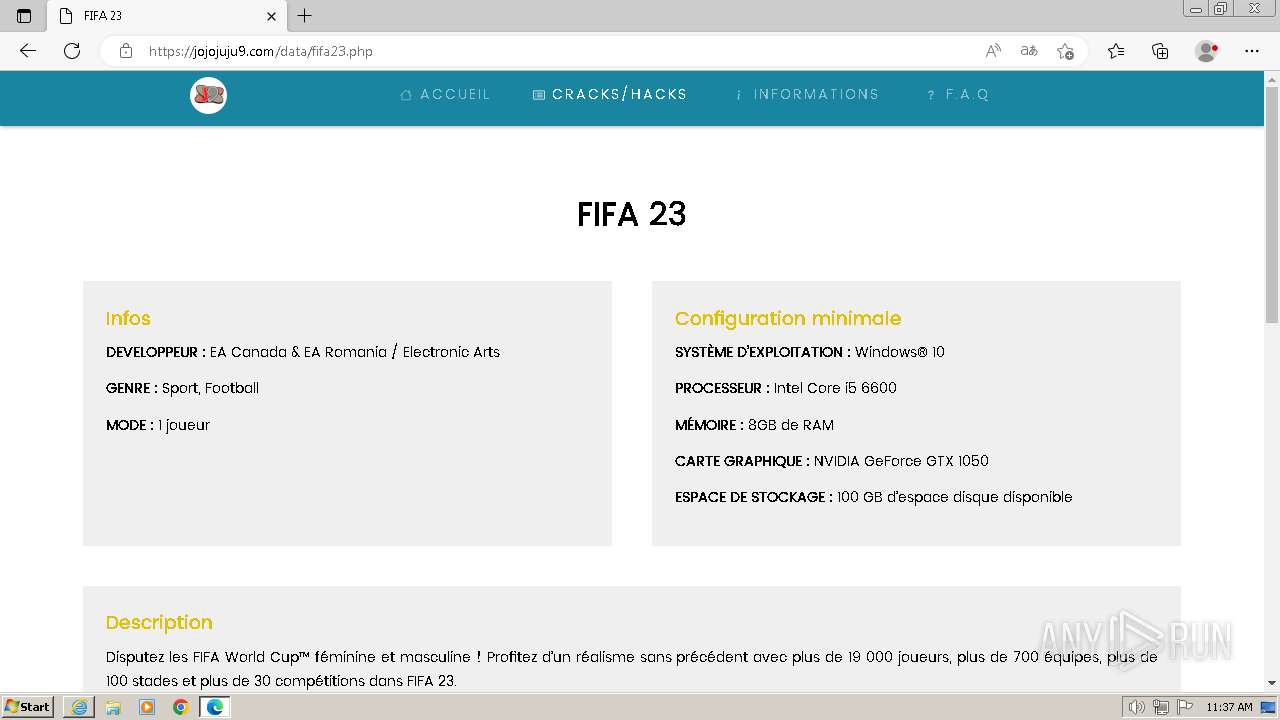
Task: Click the PROCESSEUR Intel Core i5 6600 line
Action: pyautogui.click(x=786, y=388)
